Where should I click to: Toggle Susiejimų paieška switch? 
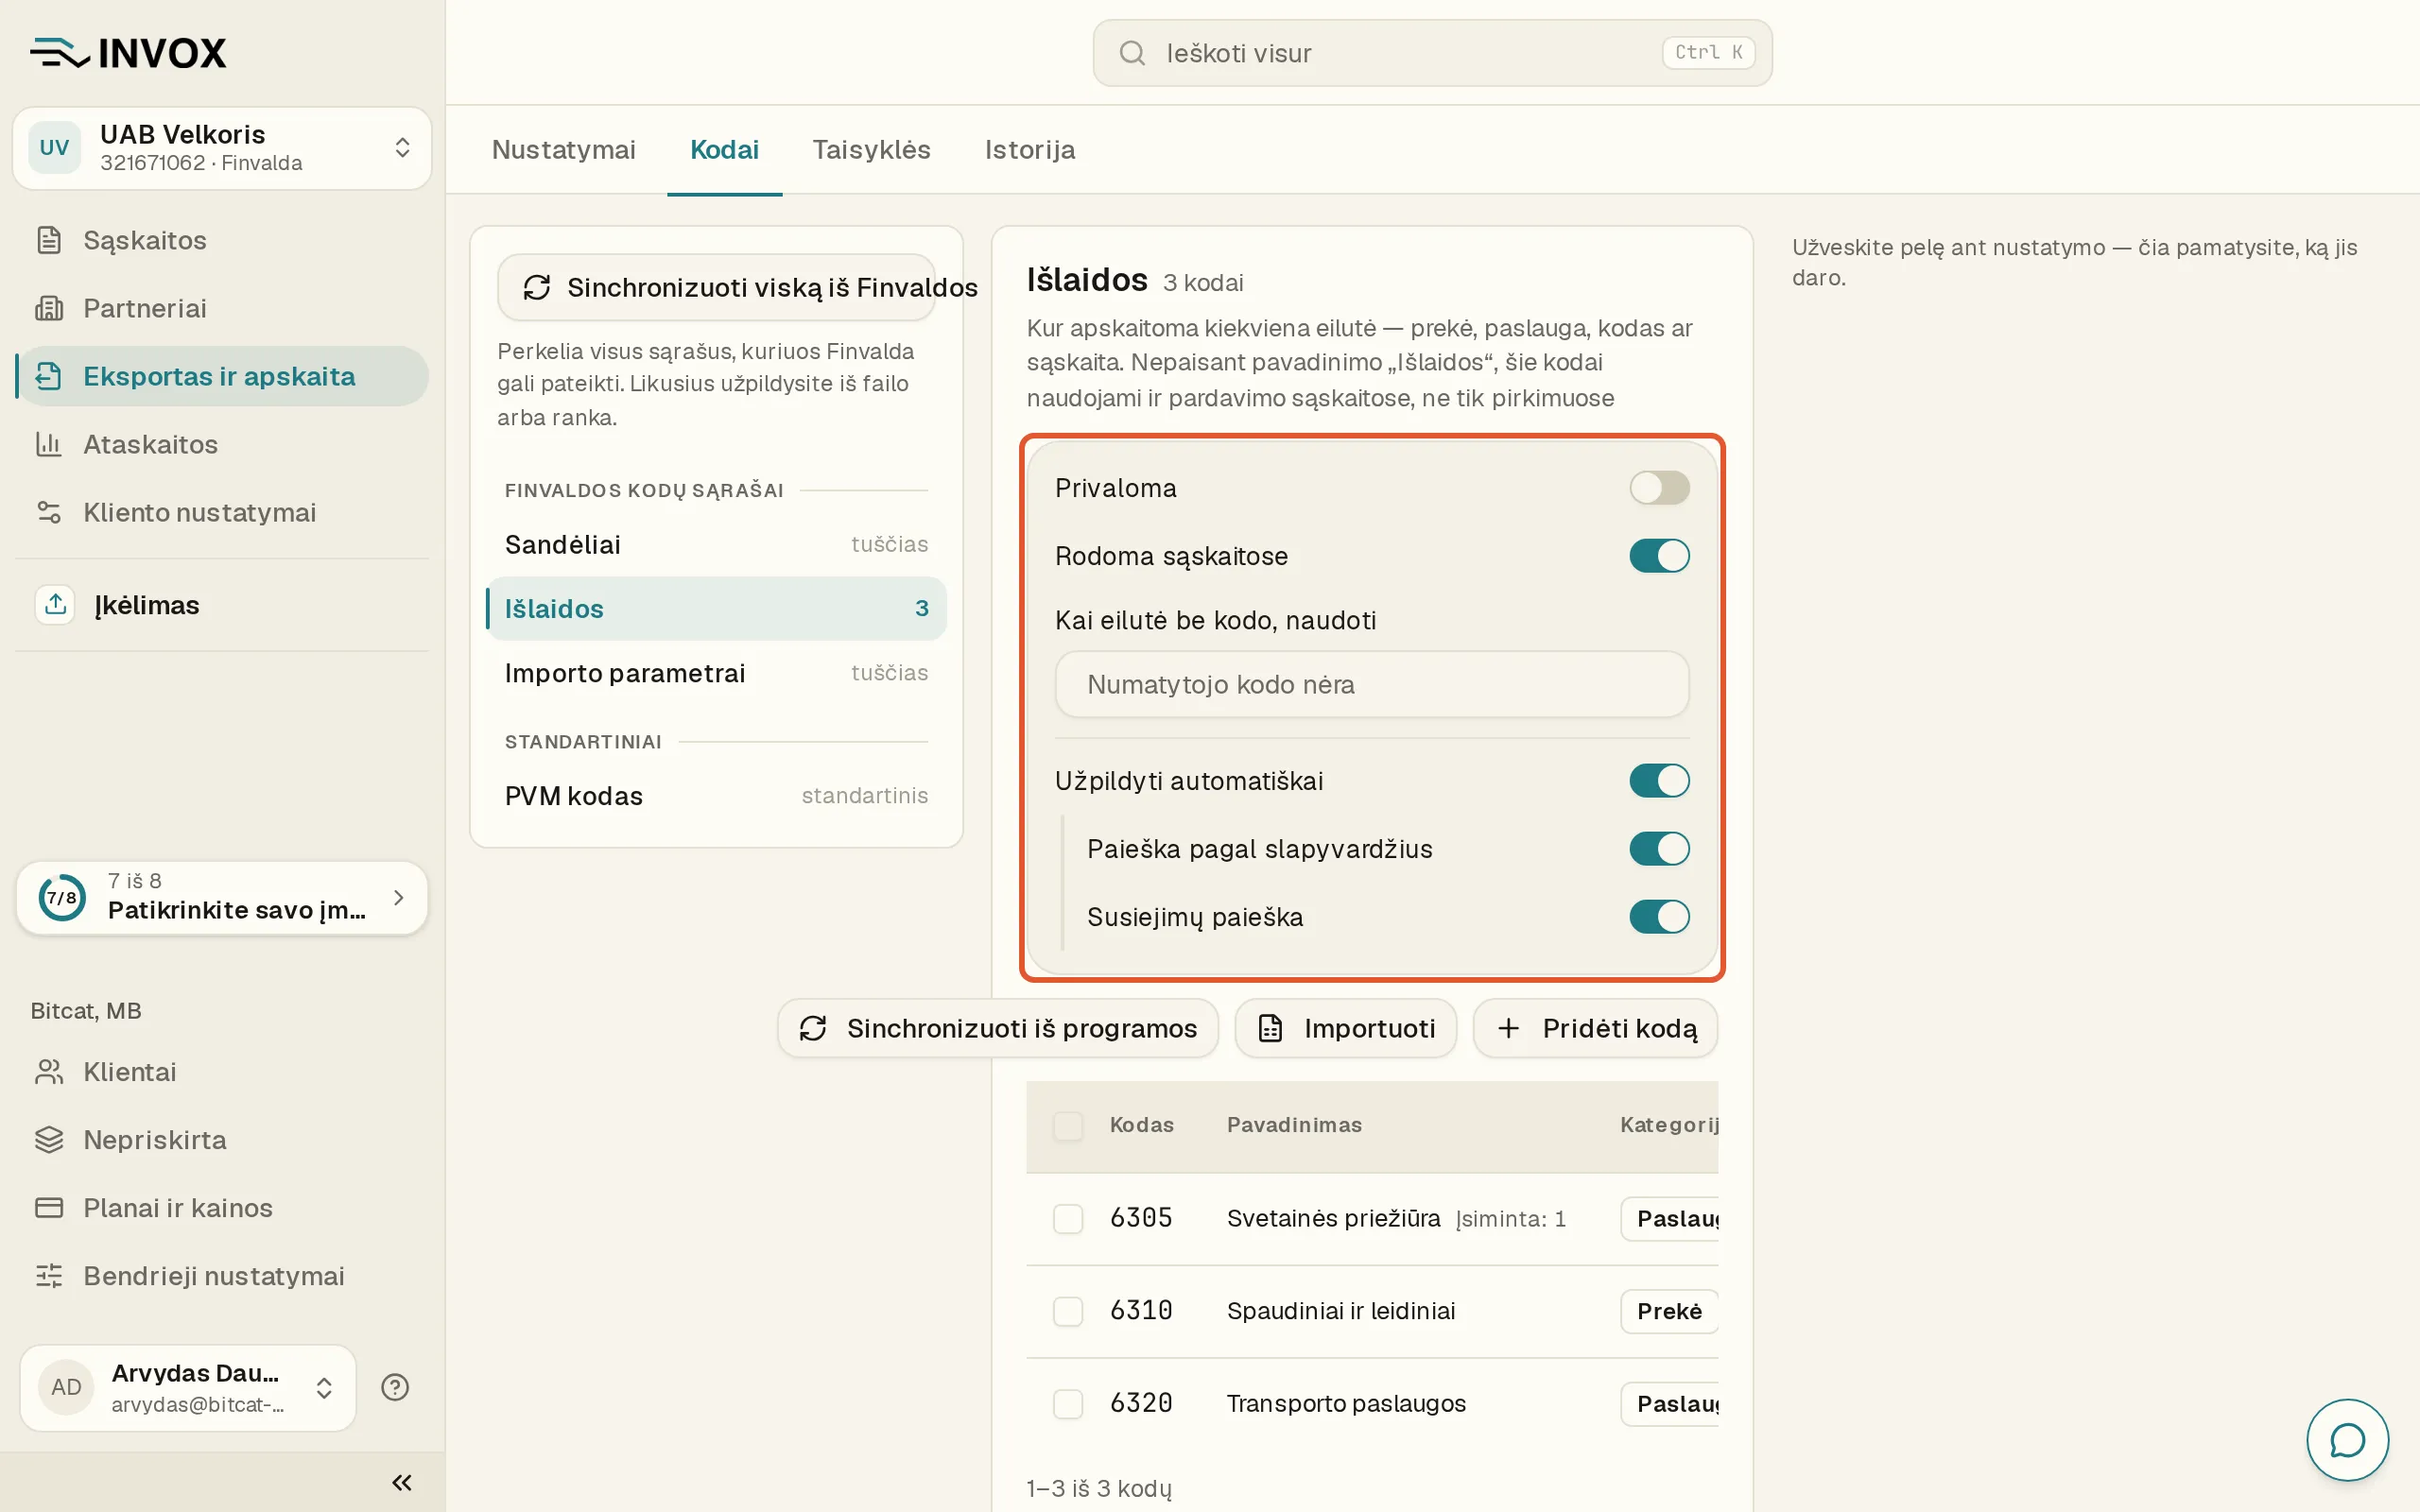(x=1659, y=917)
